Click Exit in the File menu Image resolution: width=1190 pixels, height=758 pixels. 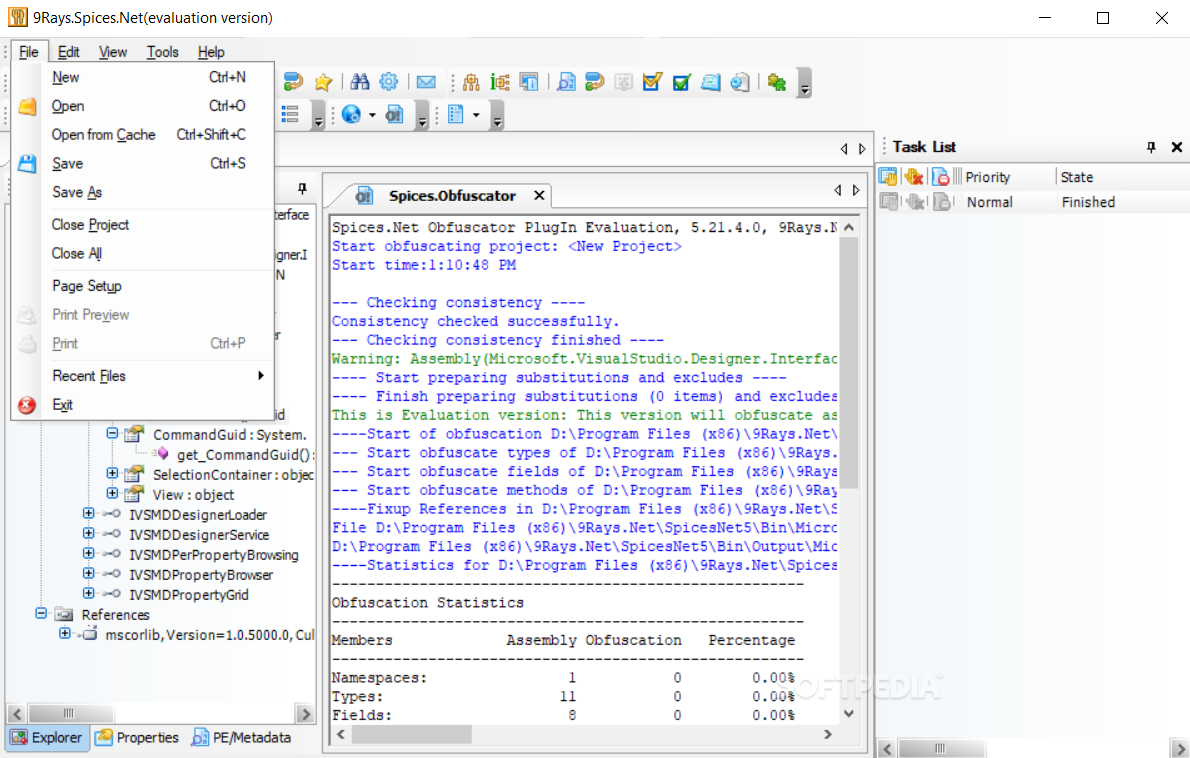143,405
